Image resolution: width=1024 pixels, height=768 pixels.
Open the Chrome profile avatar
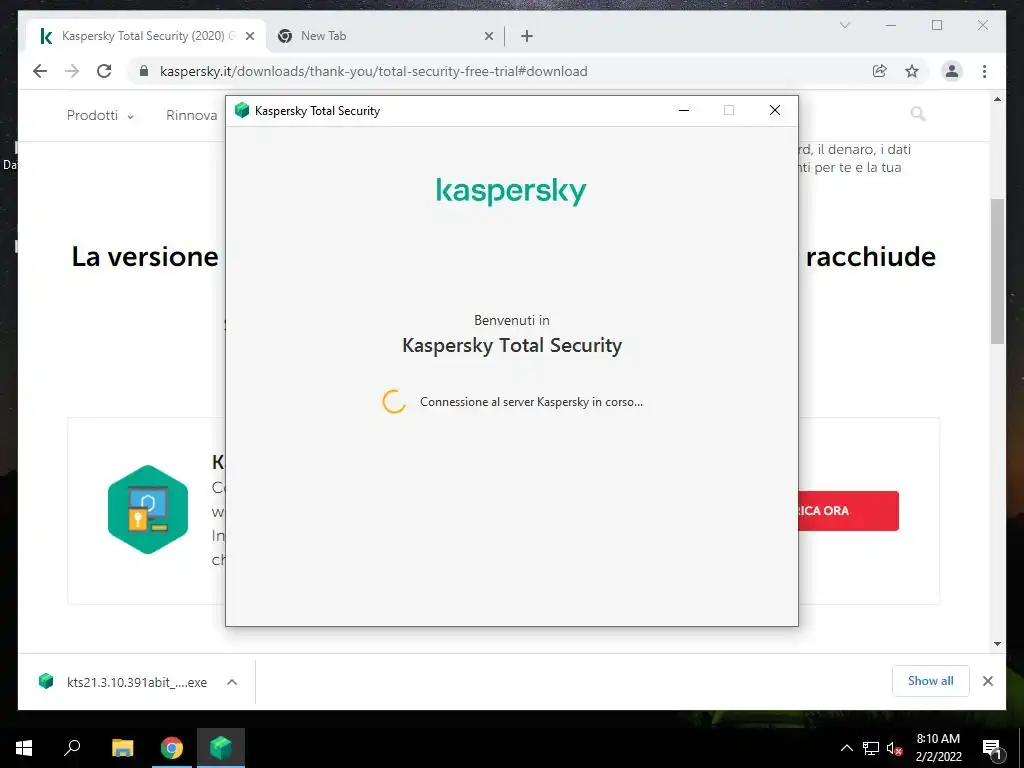[952, 71]
